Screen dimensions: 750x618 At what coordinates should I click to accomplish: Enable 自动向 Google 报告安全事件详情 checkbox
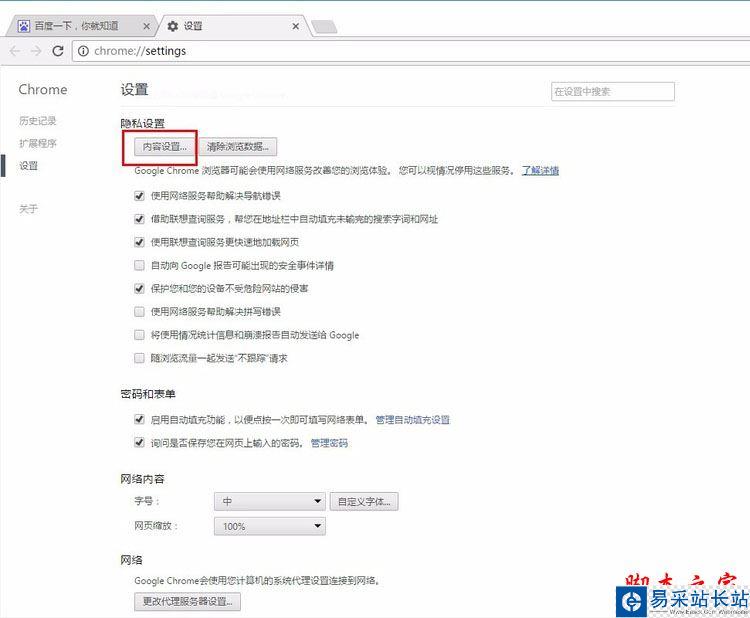point(139,265)
